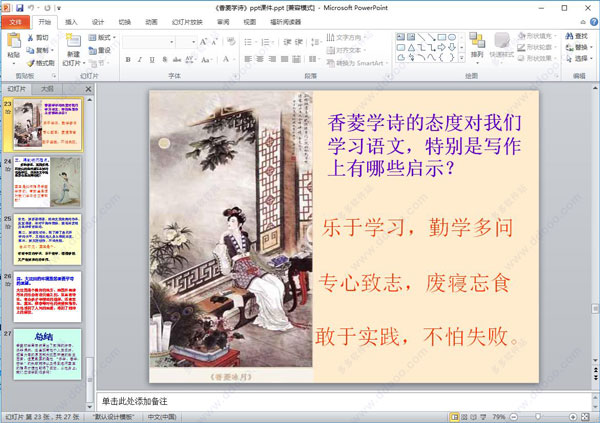Open the font name combo box
This screenshot has height=423, width=600.
pyautogui.click(x=148, y=42)
